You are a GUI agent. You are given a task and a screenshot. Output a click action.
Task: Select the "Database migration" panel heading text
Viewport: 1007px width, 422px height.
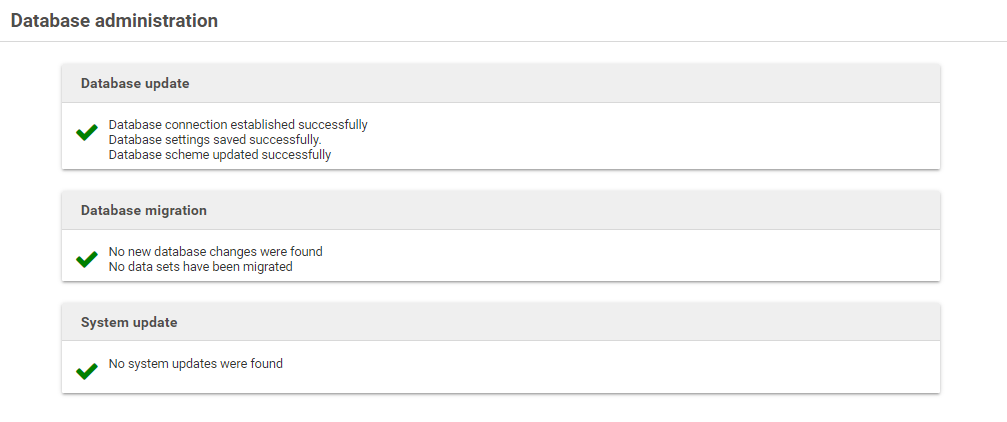(144, 211)
